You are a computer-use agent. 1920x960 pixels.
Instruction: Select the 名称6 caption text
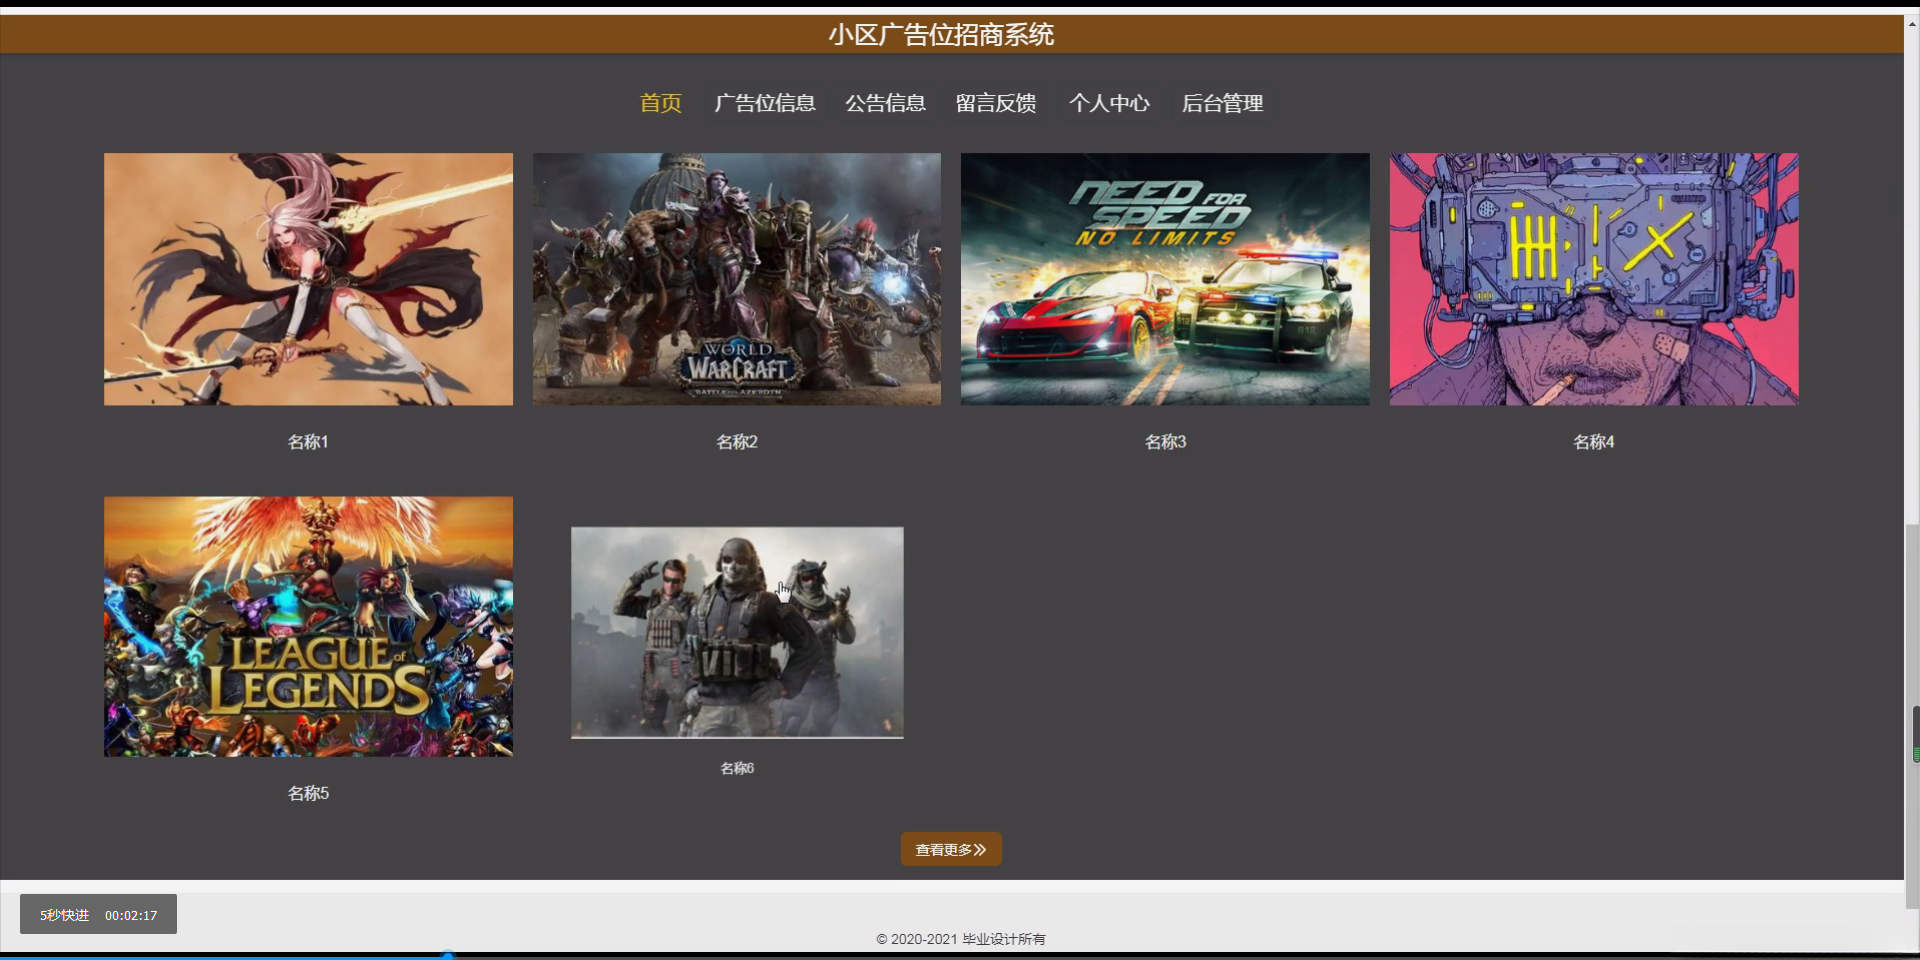tap(737, 768)
